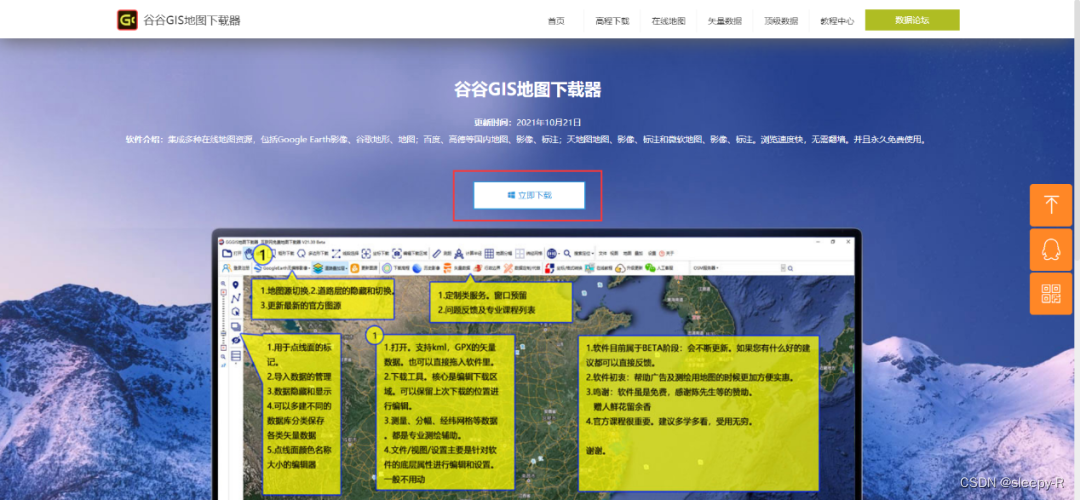Image resolution: width=1080 pixels, height=500 pixels.
Task: Click the 立即下载 download button
Action: pyautogui.click(x=529, y=195)
